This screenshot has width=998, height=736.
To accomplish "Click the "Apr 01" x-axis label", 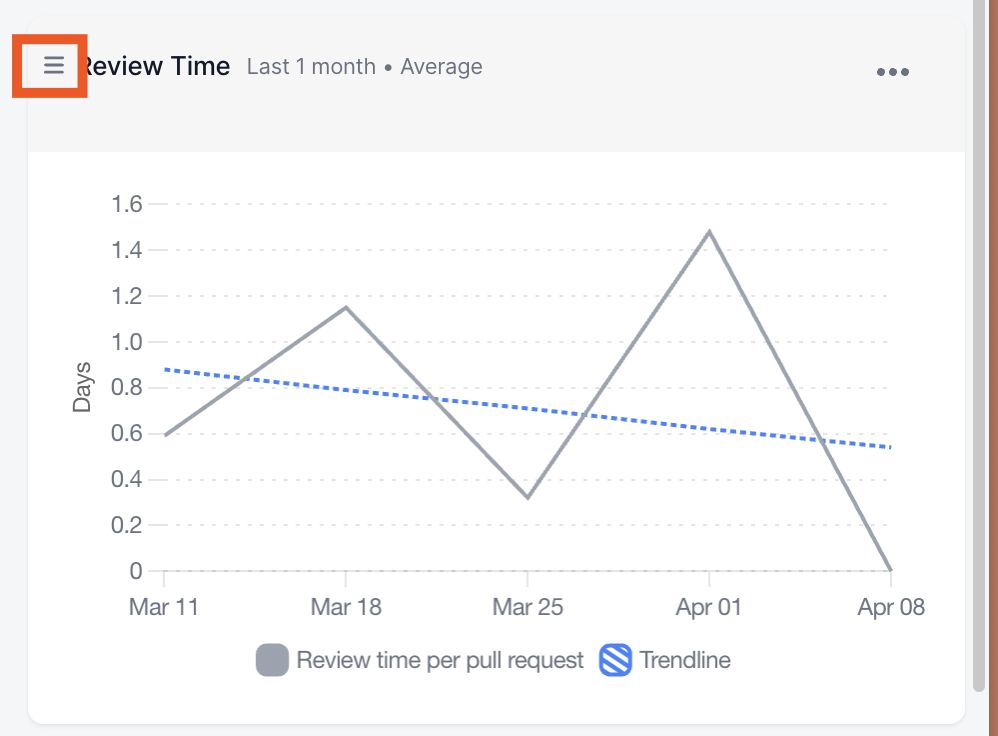I will coord(709,607).
